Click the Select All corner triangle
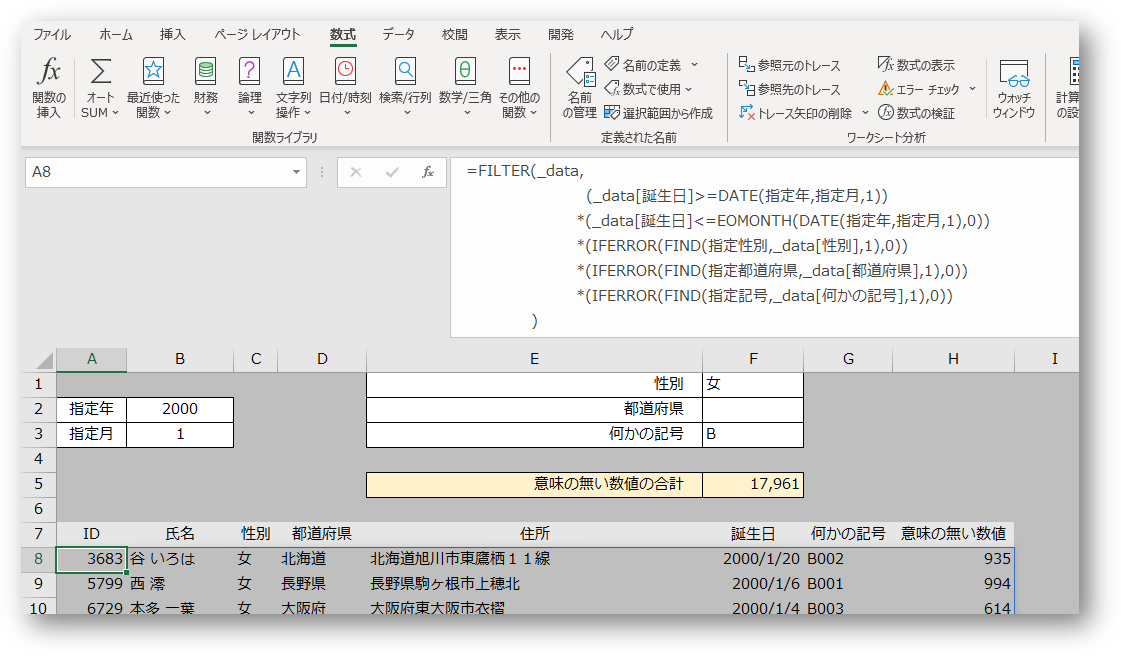The width and height of the screenshot is (1121, 656). 44,360
